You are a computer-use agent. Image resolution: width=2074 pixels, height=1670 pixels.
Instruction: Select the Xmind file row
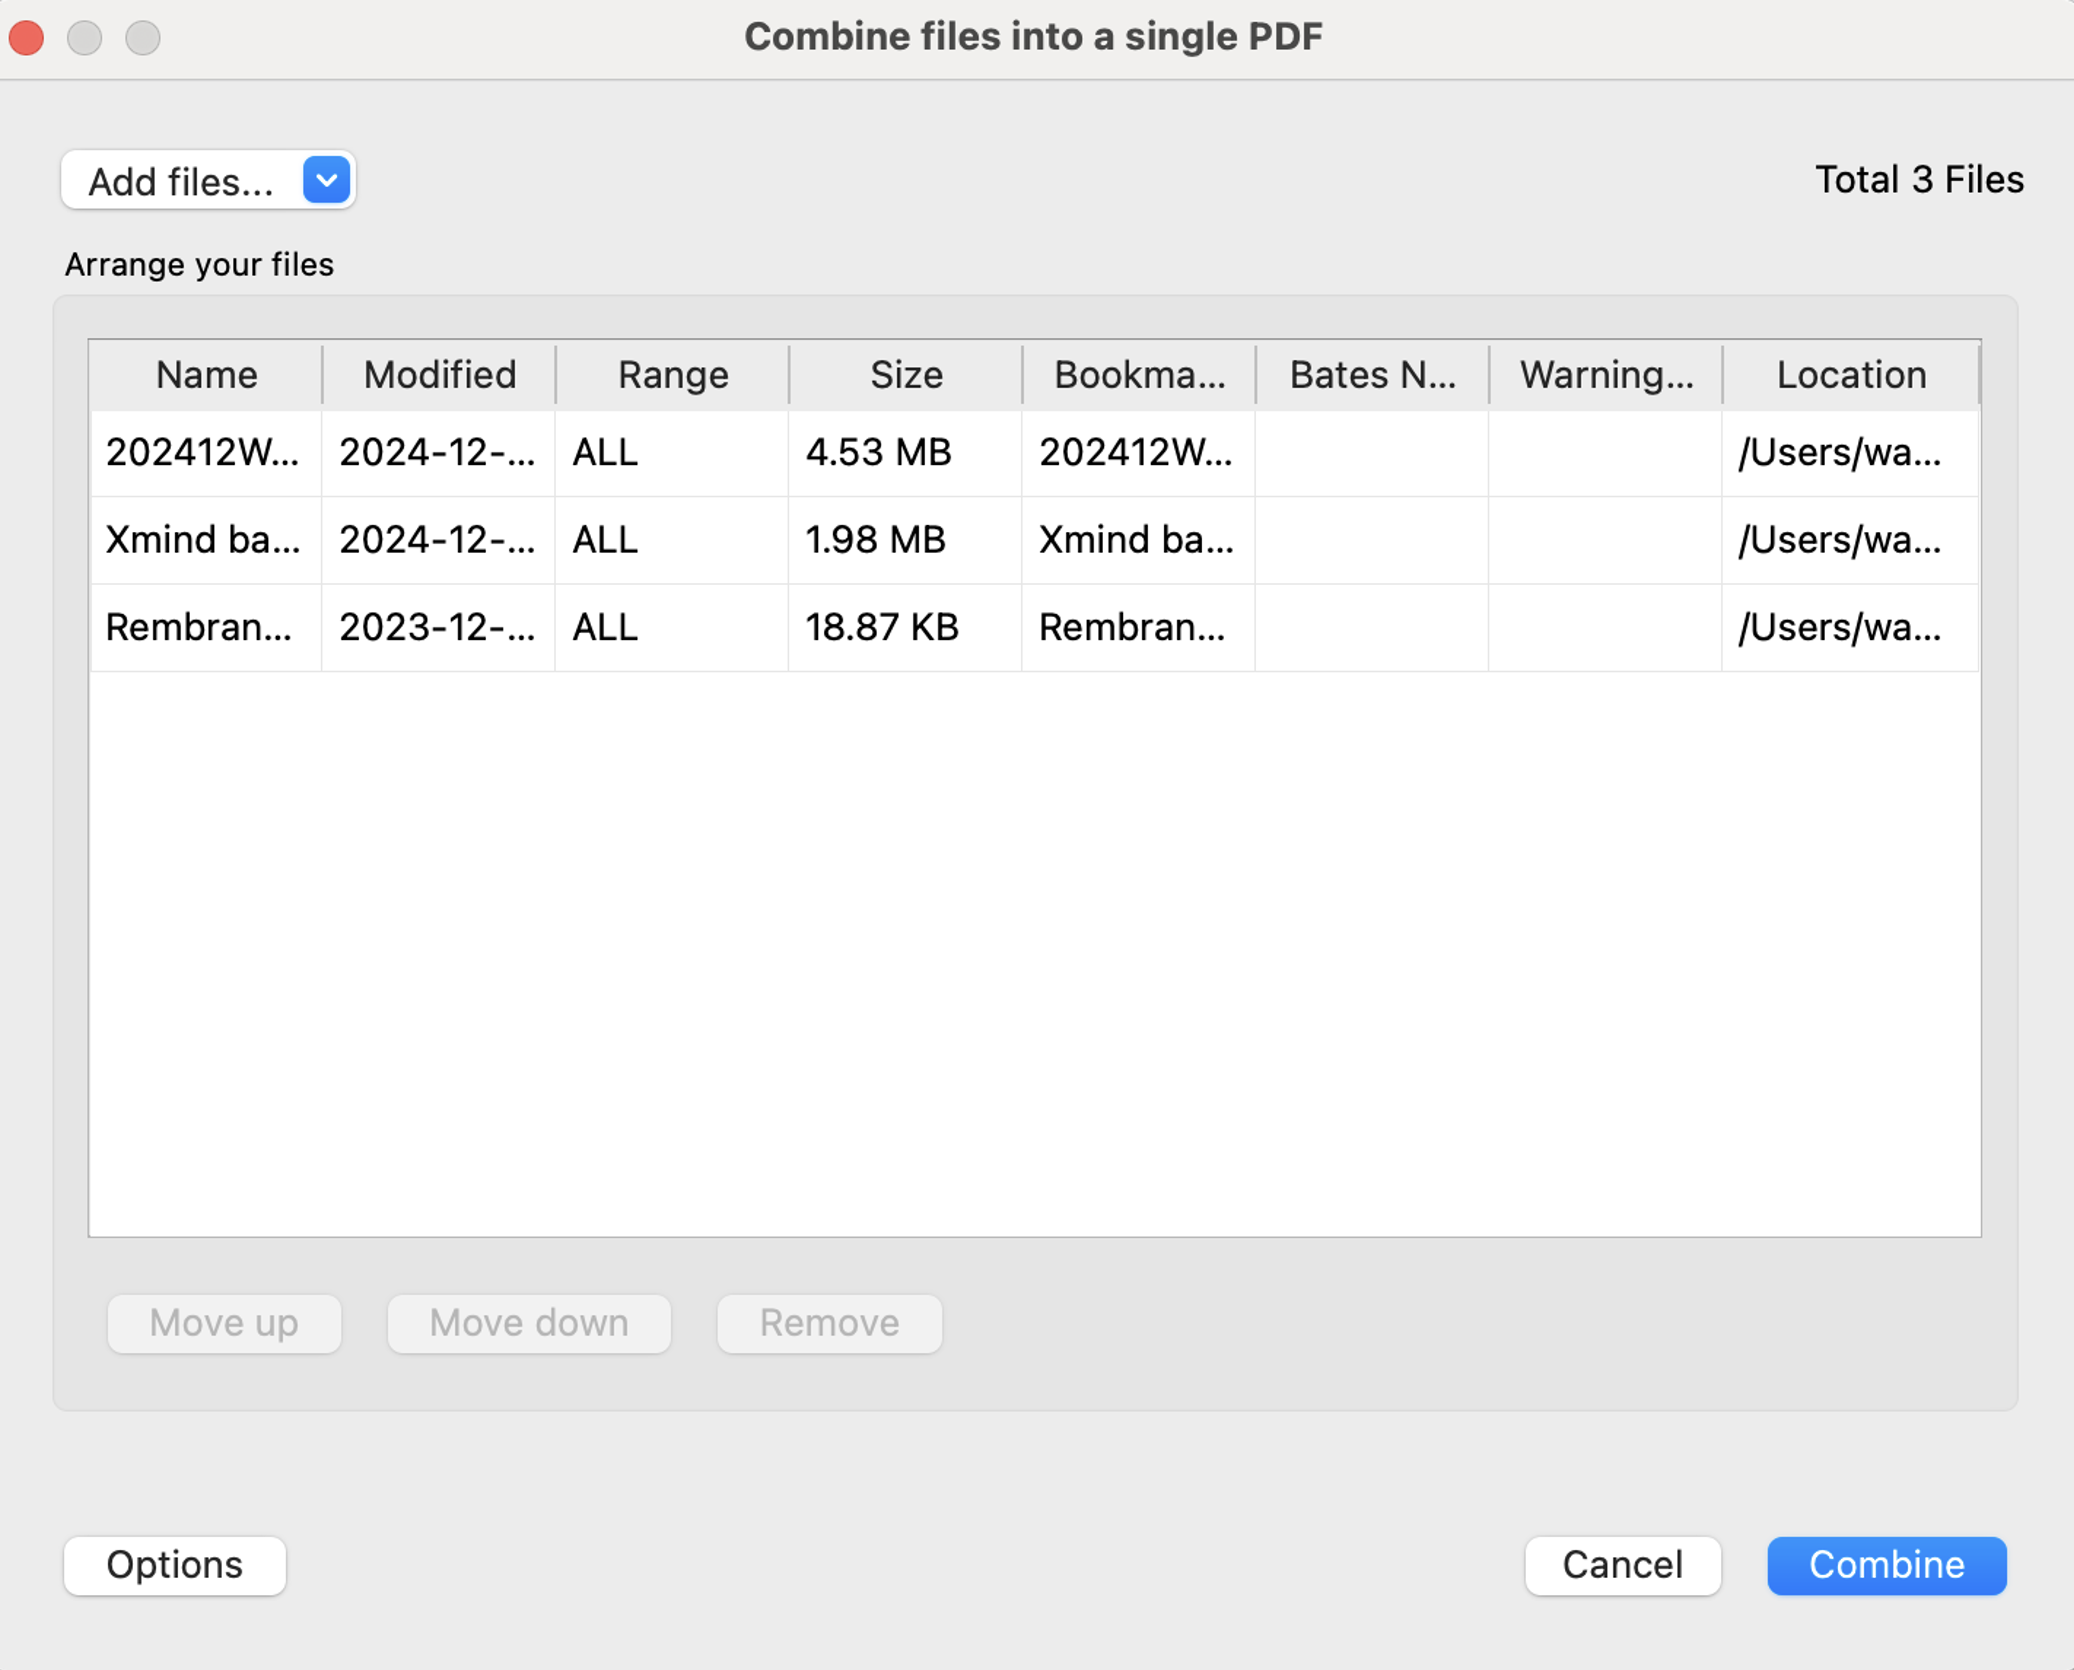(203, 540)
